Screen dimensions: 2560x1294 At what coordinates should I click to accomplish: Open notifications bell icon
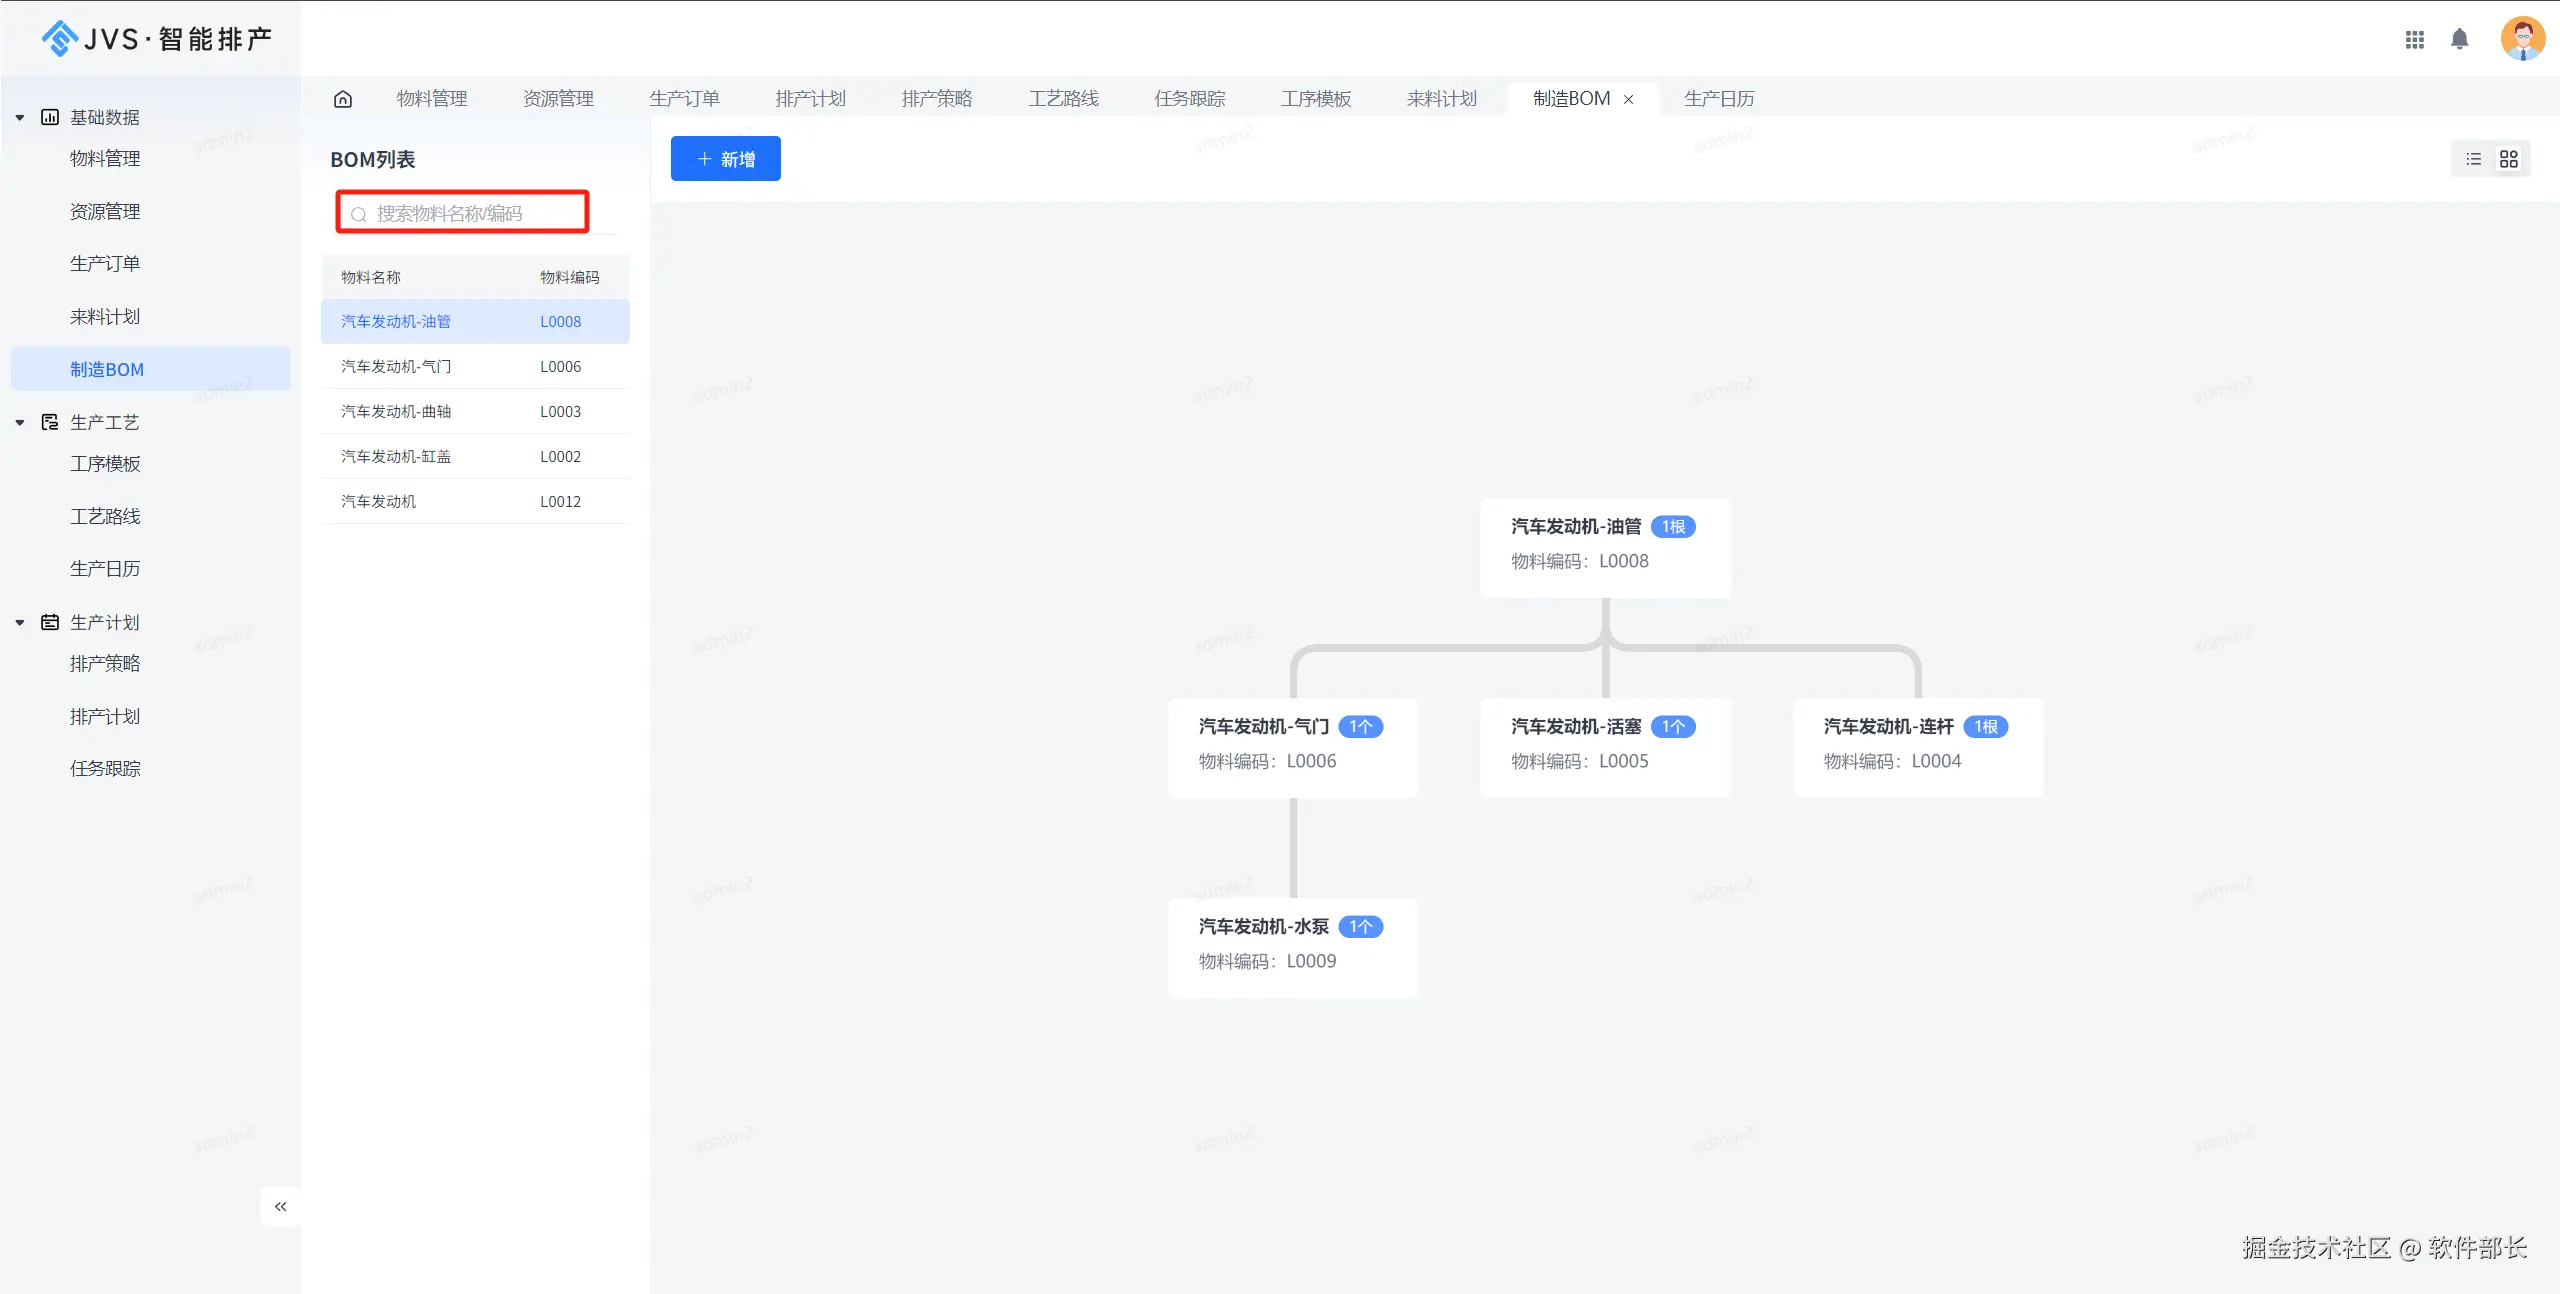tap(2460, 39)
